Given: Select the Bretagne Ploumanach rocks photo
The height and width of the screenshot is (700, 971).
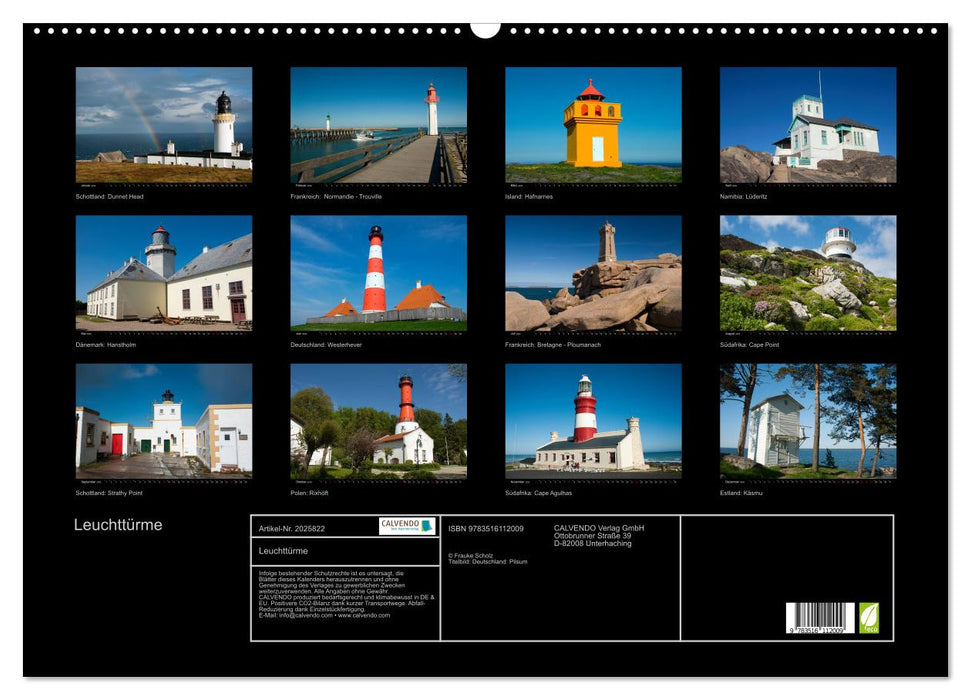Looking at the screenshot, I should pyautogui.click(x=593, y=273).
